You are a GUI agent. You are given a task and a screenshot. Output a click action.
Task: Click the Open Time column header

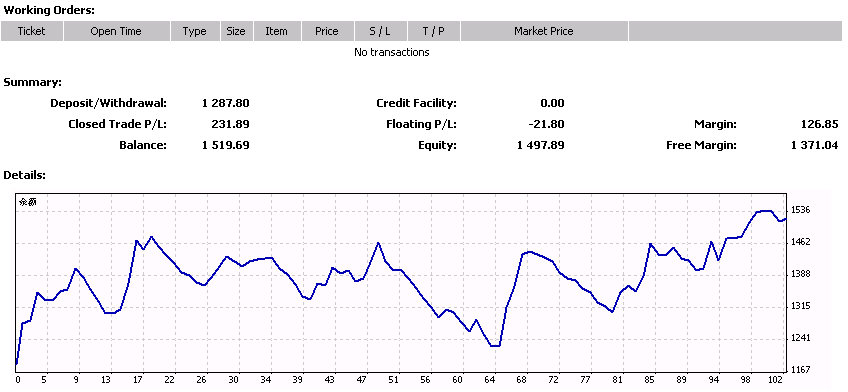pyautogui.click(x=116, y=31)
